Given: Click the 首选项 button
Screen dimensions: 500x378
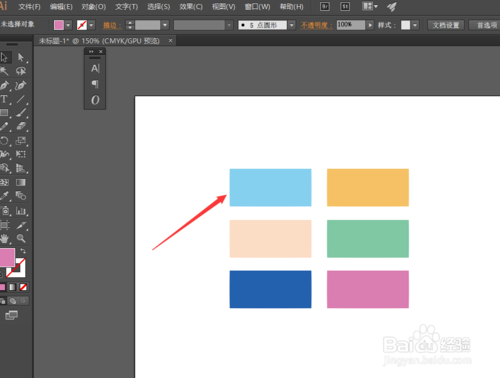Looking at the screenshot, I should coord(485,25).
